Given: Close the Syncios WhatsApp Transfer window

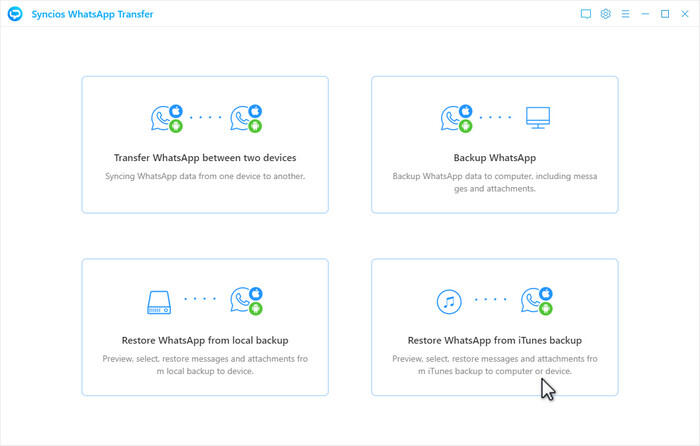Looking at the screenshot, I should click(685, 14).
